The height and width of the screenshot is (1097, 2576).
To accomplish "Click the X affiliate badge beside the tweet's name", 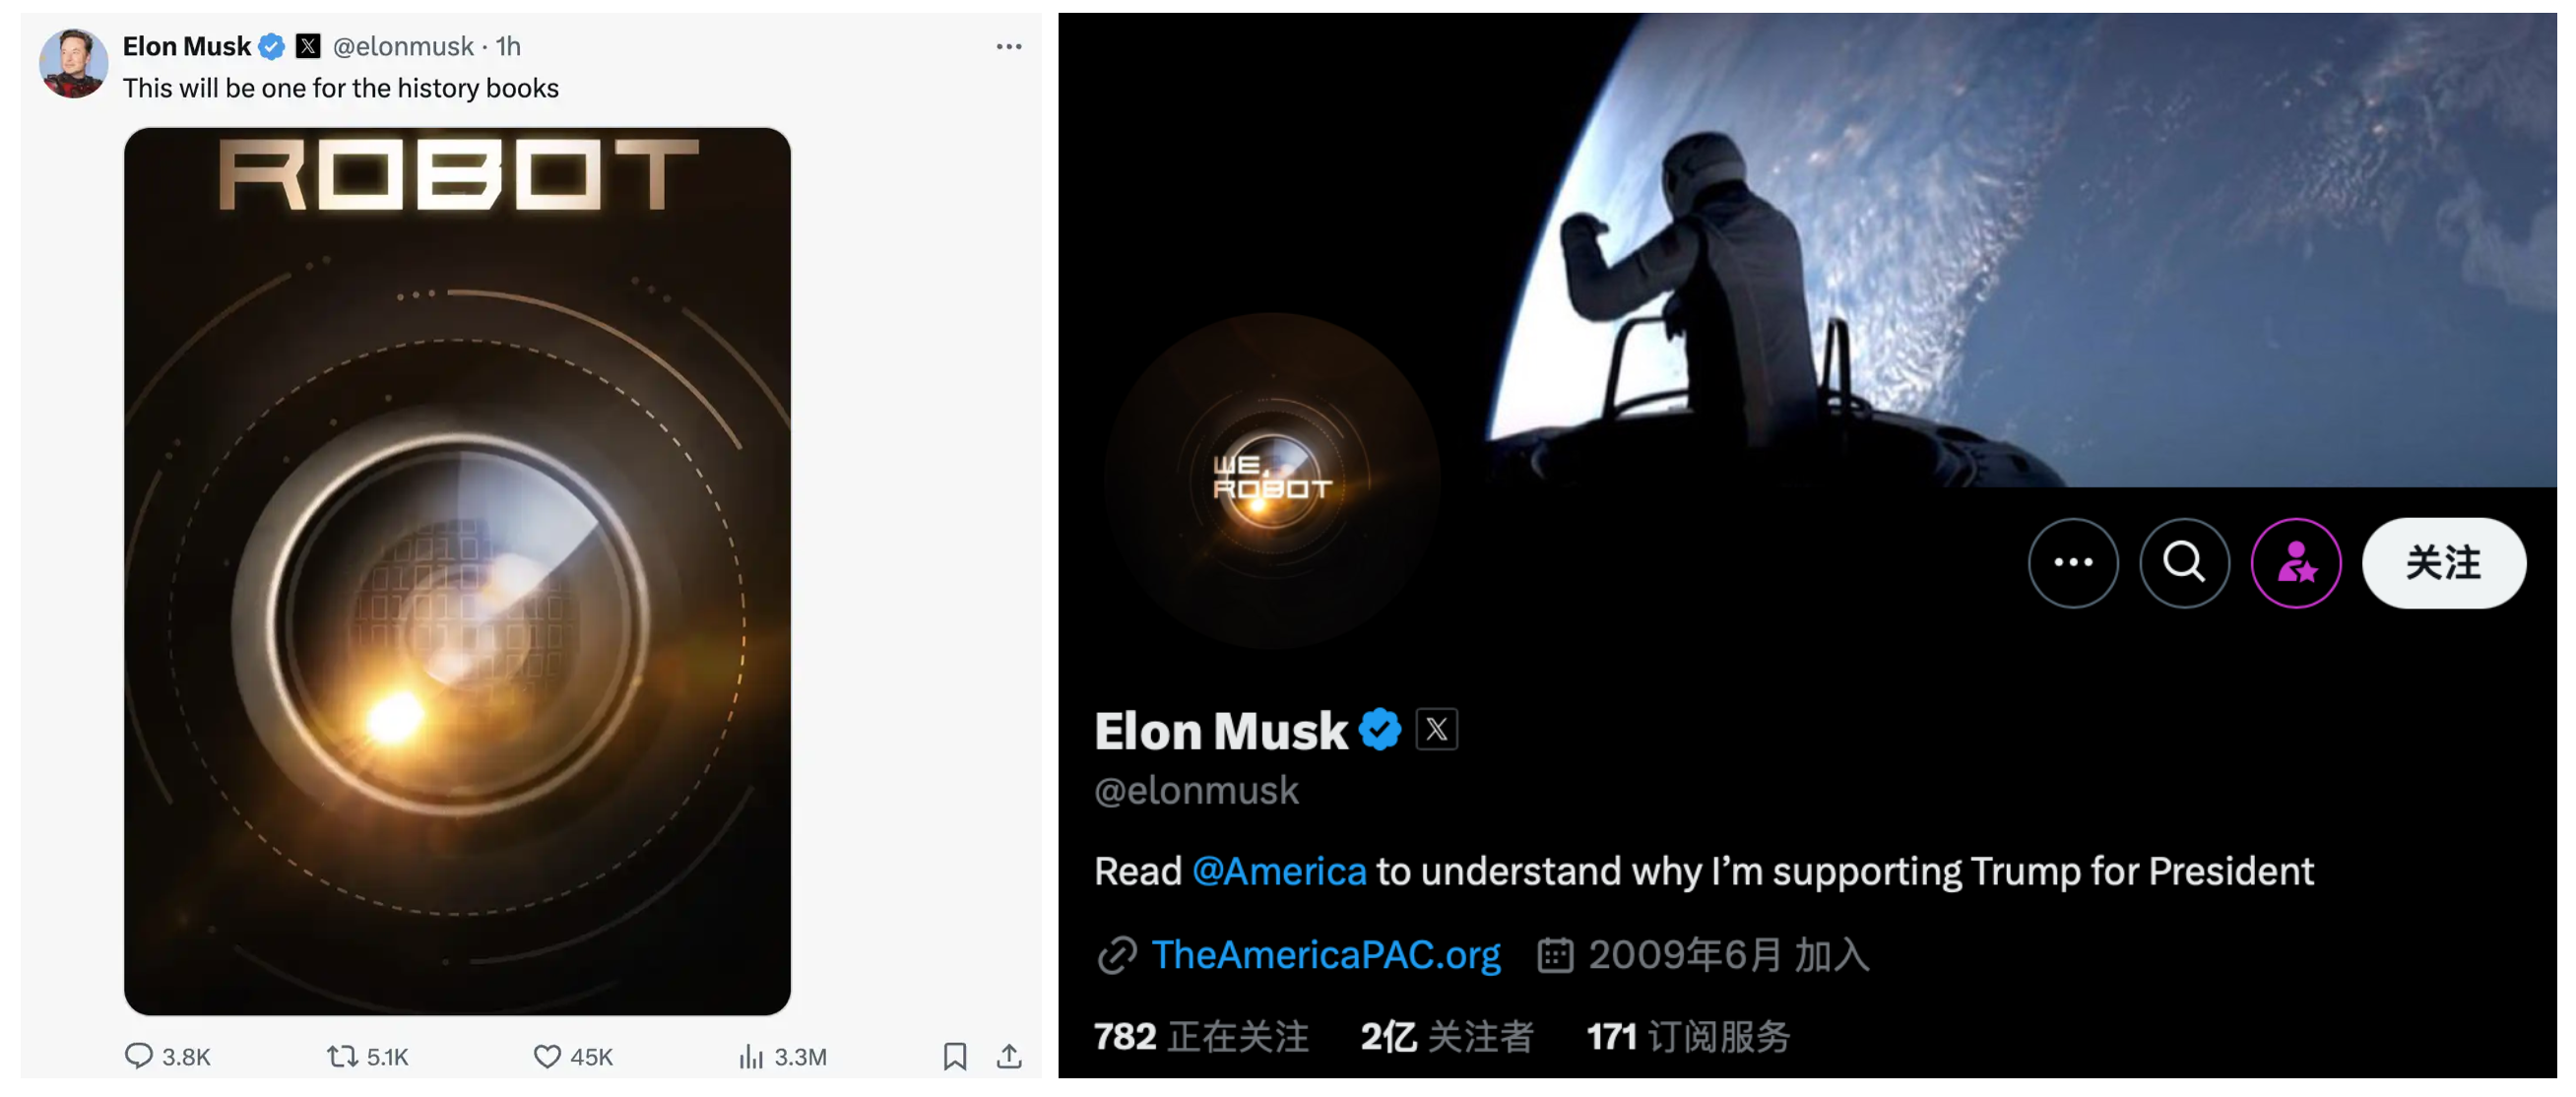I will point(308,46).
